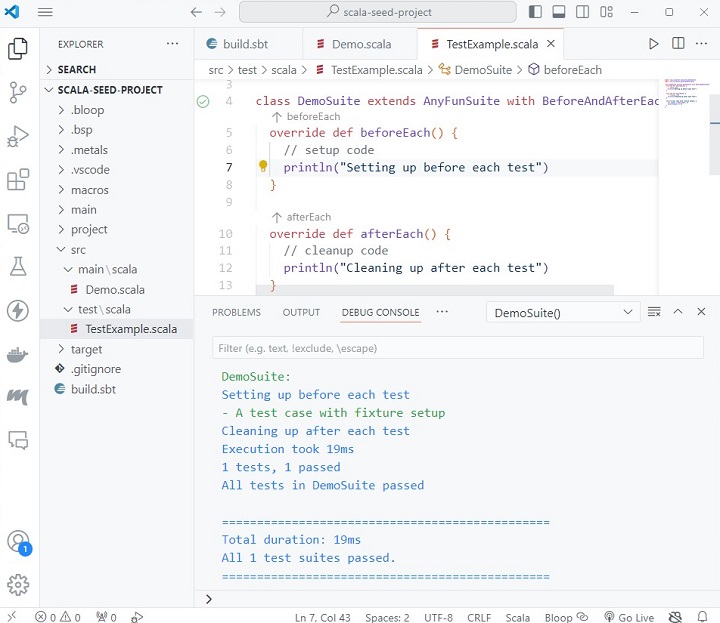720x623 pixels.
Task: Open the Source Control view
Action: tap(18, 92)
